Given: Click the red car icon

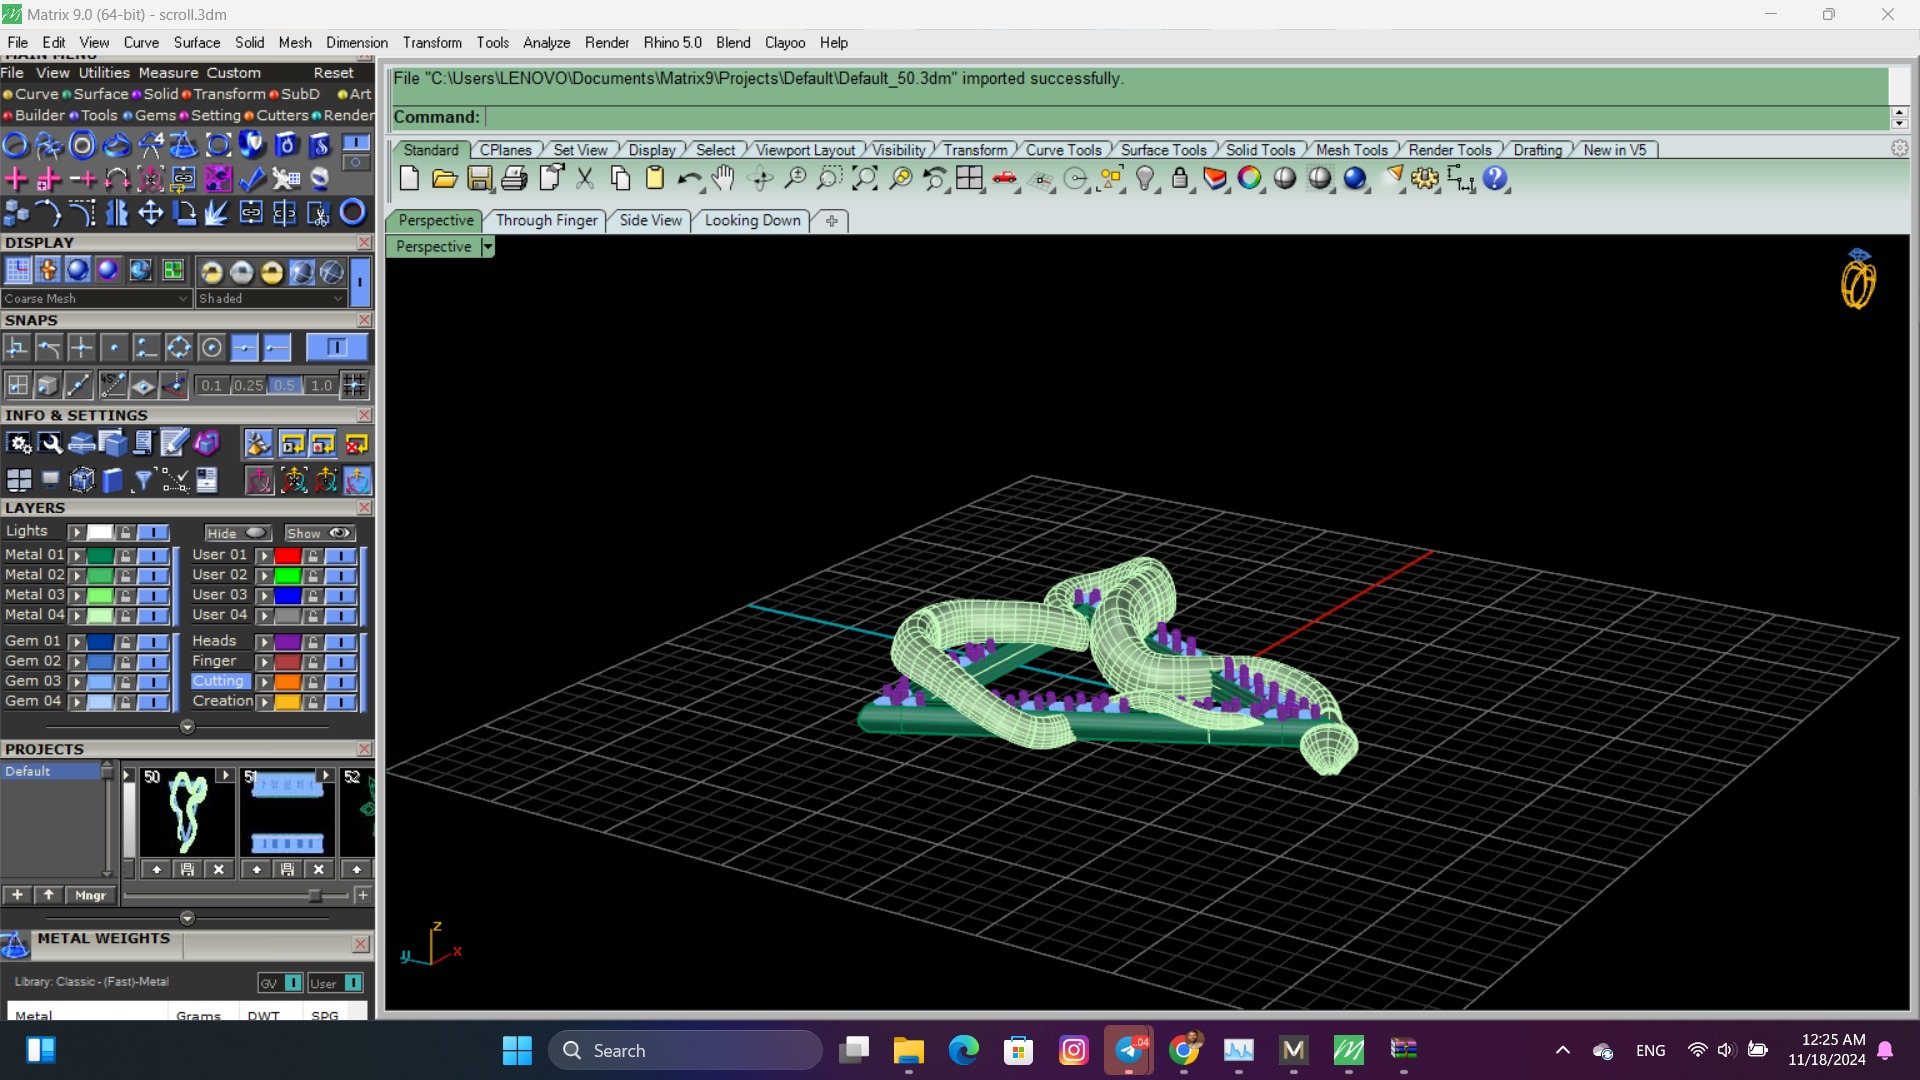Looking at the screenshot, I should (1004, 178).
